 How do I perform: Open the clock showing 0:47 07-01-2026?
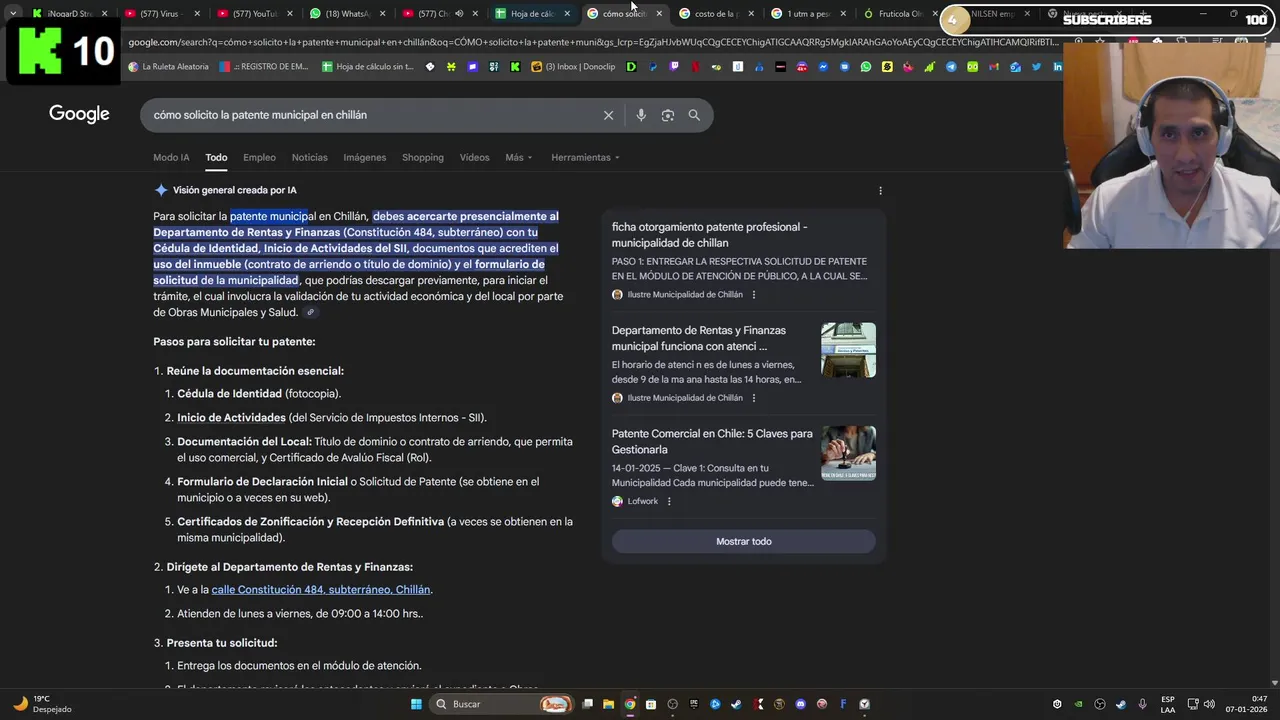pyautogui.click(x=1246, y=704)
